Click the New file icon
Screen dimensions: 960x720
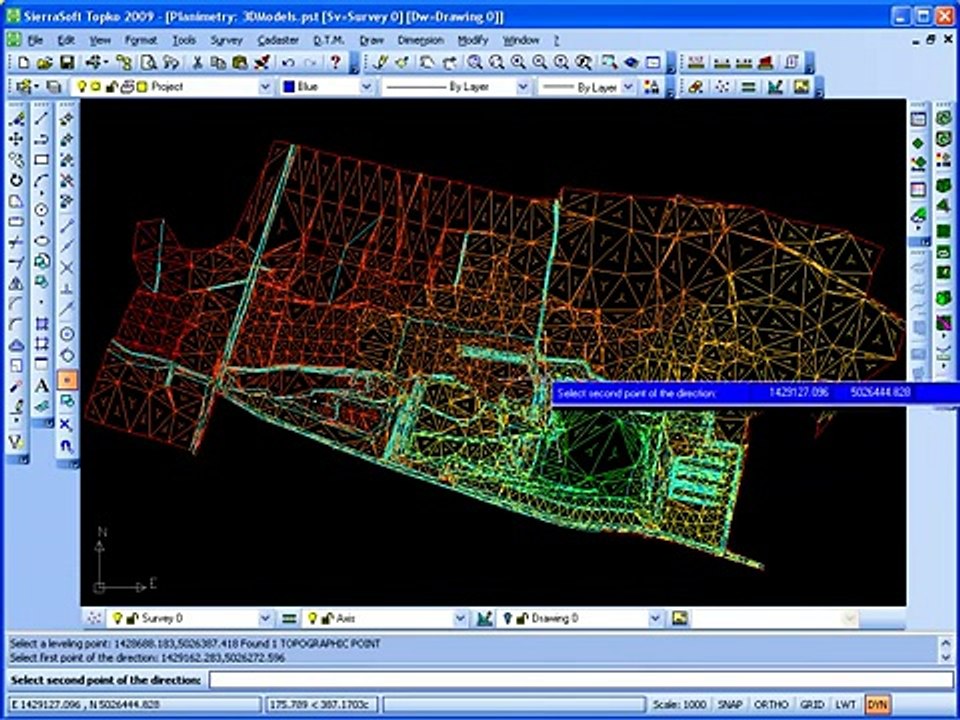pyautogui.click(x=23, y=62)
